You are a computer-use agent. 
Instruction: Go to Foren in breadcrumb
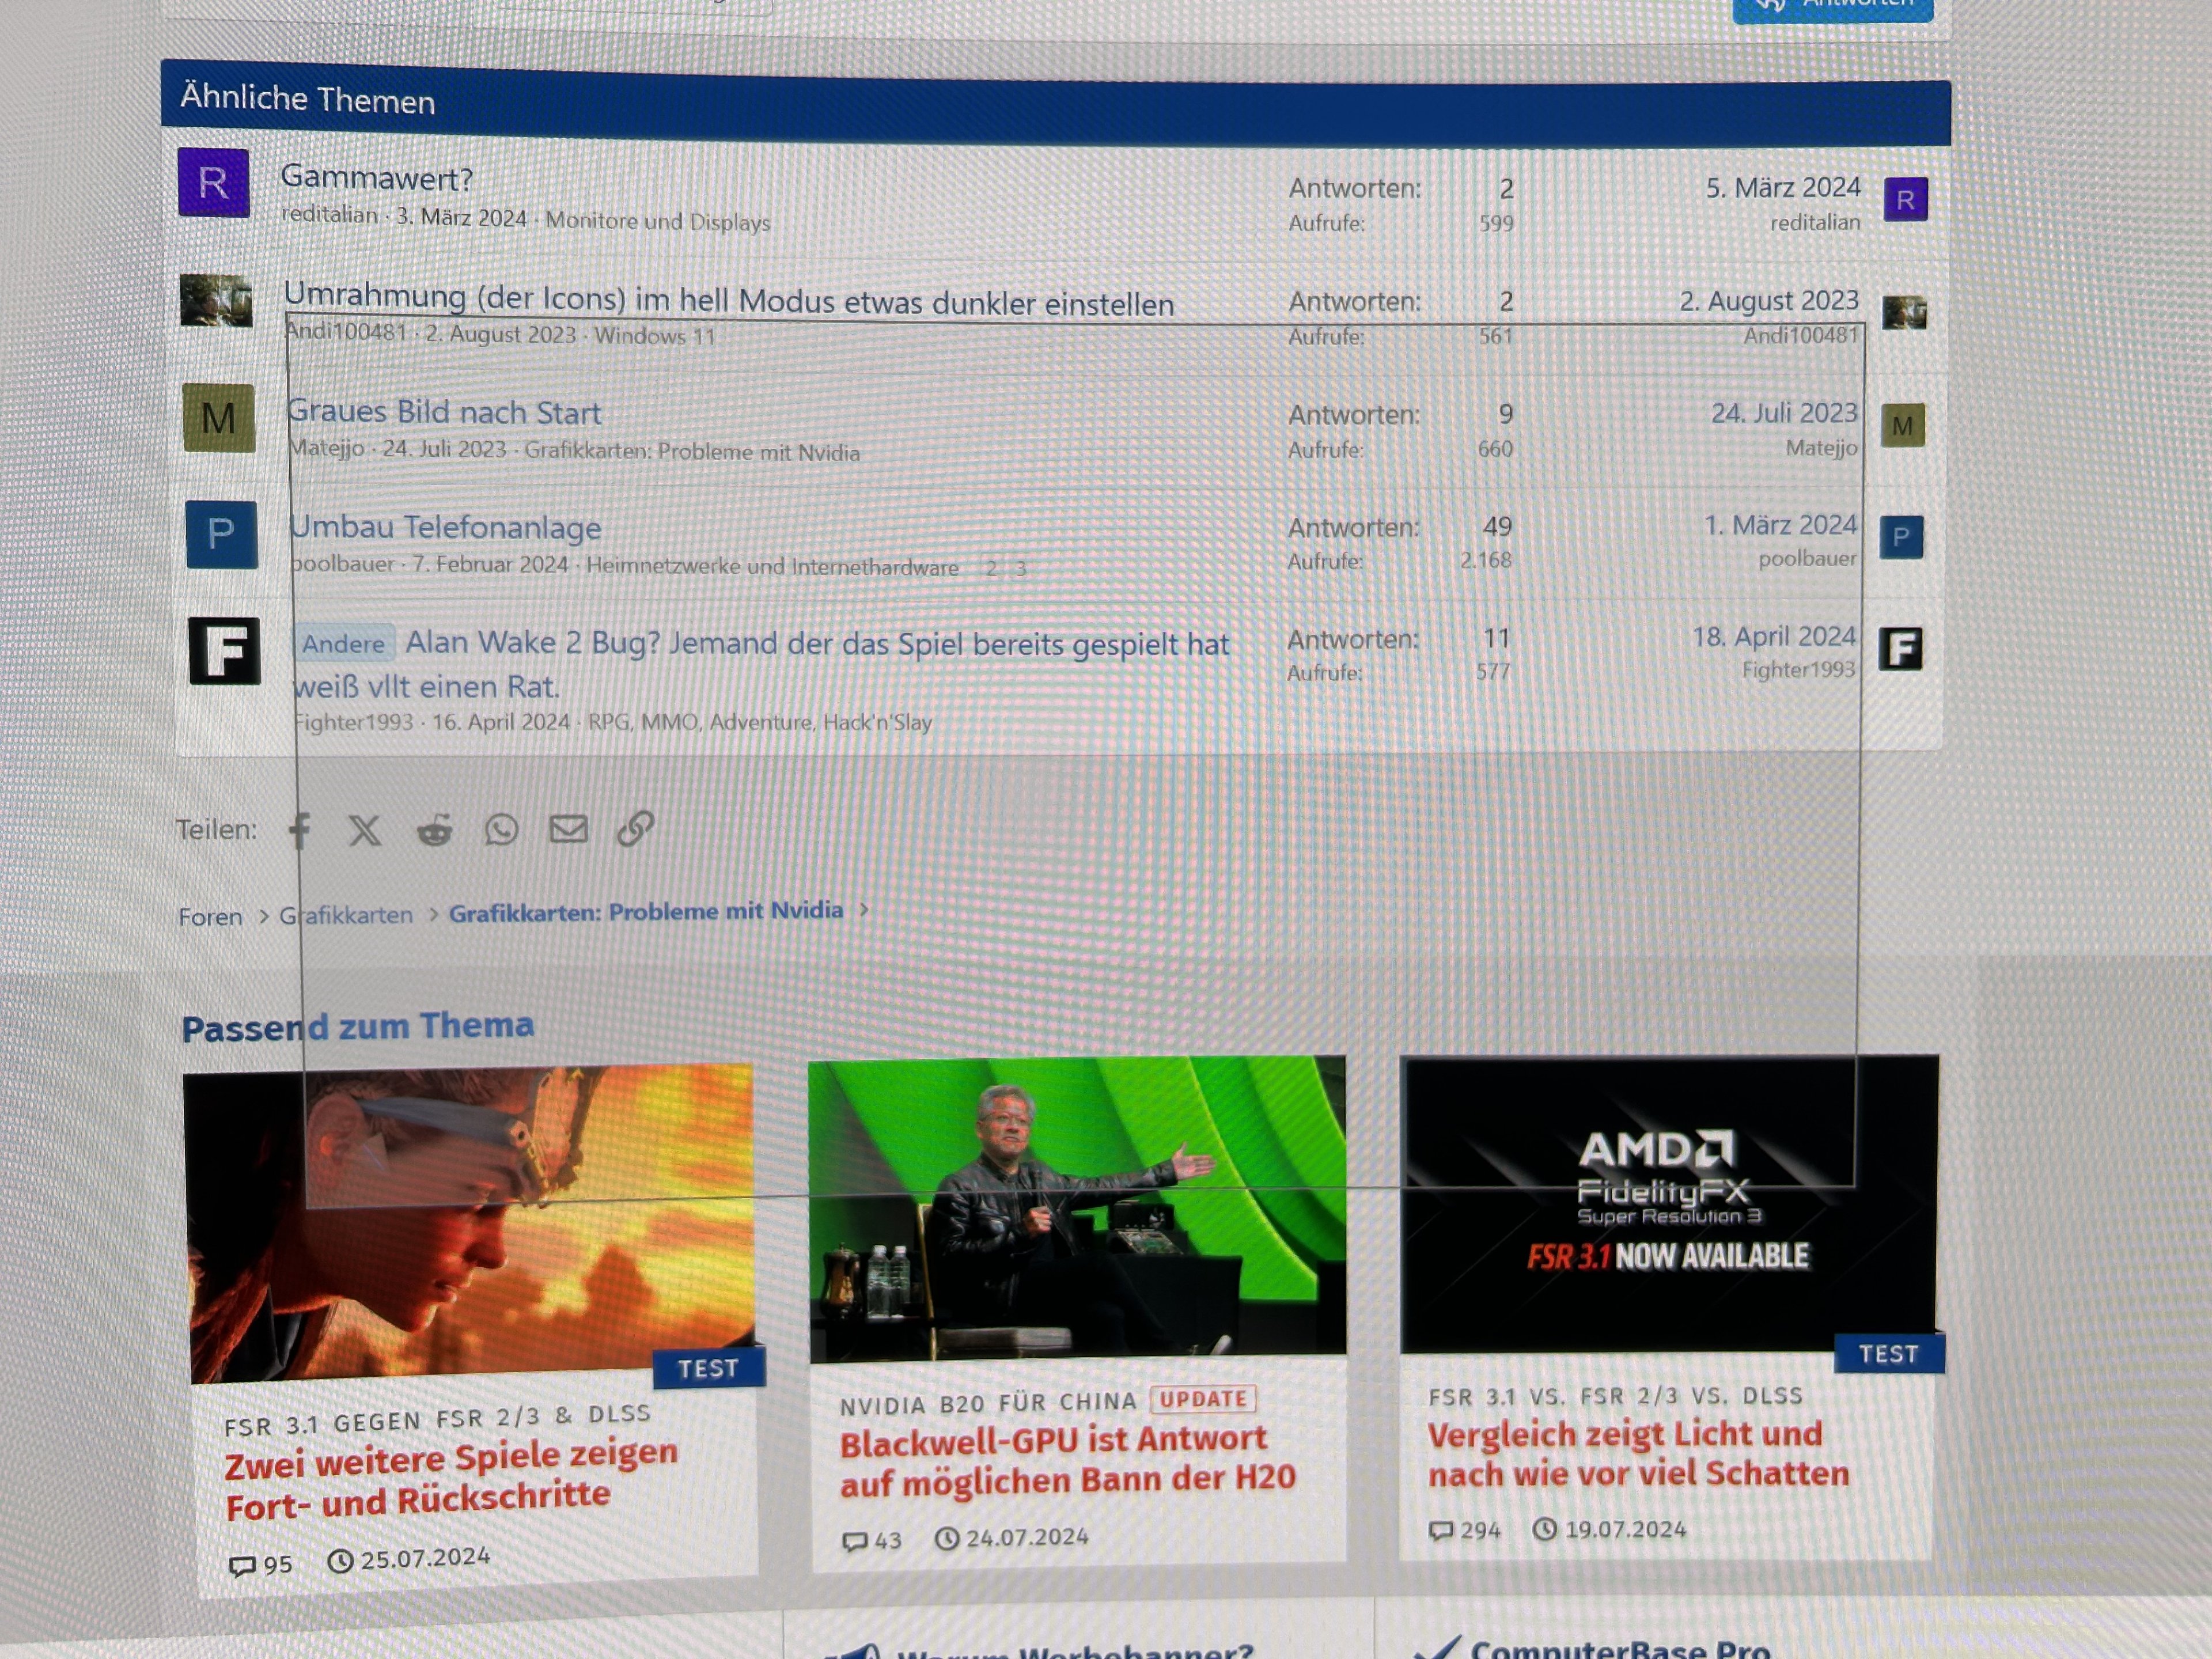[x=210, y=917]
